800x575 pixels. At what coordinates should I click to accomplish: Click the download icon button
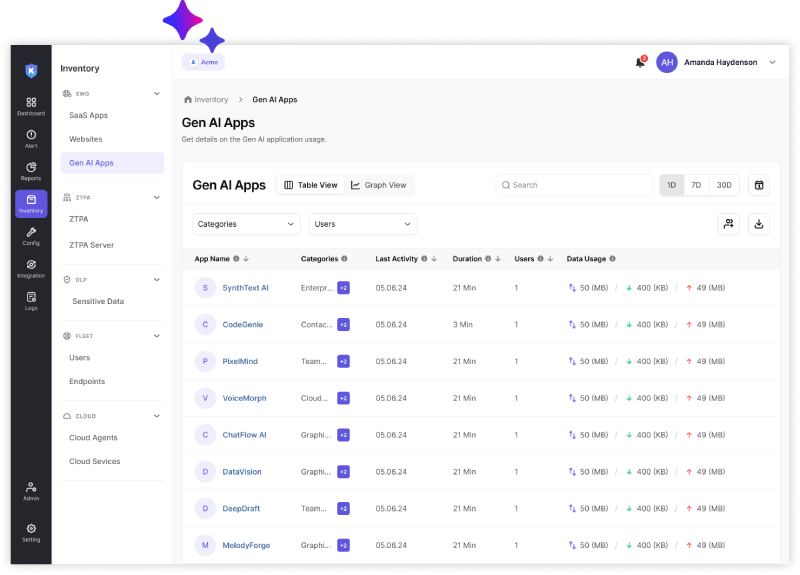(759, 224)
